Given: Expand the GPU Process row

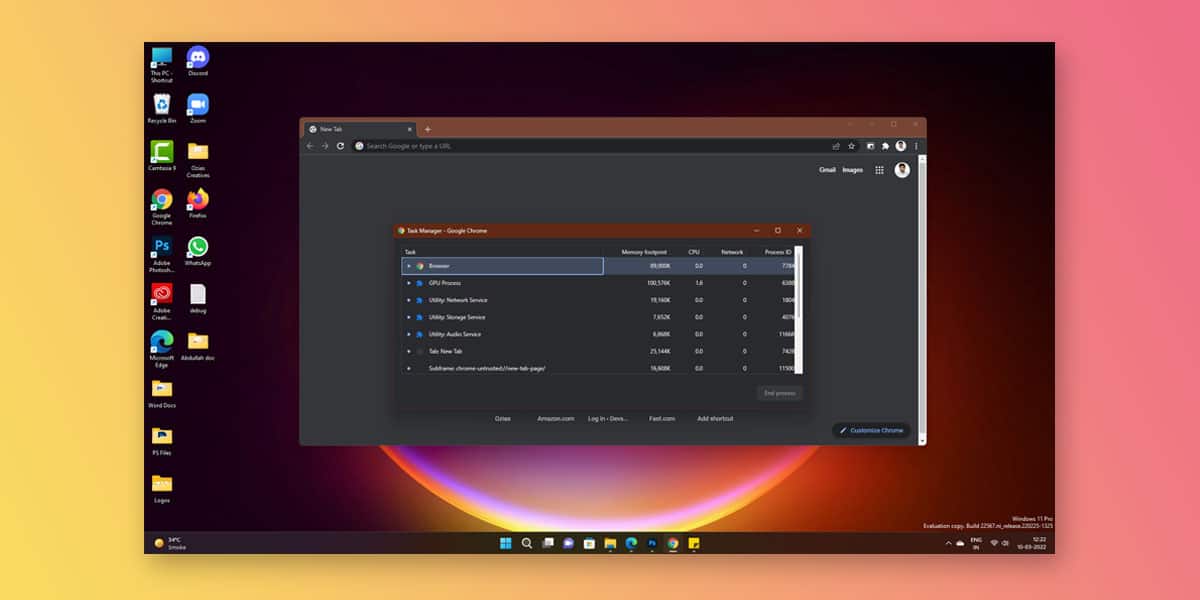Looking at the screenshot, I should point(409,283).
